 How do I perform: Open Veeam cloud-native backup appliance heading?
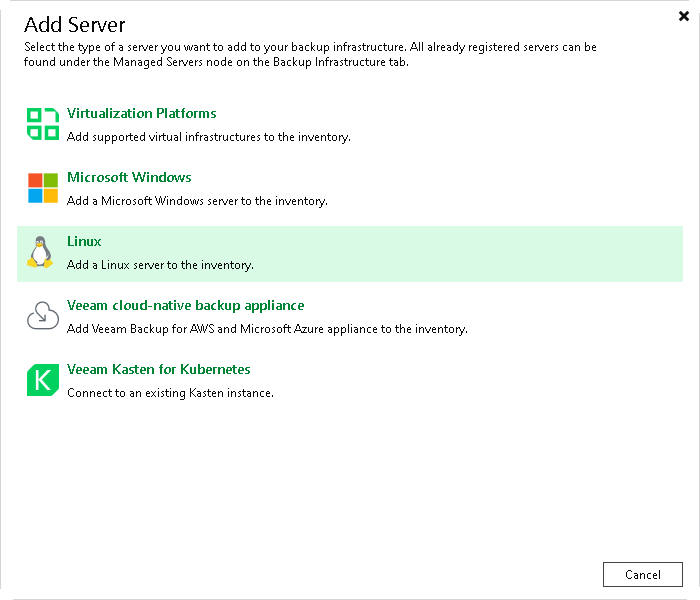click(x=186, y=305)
